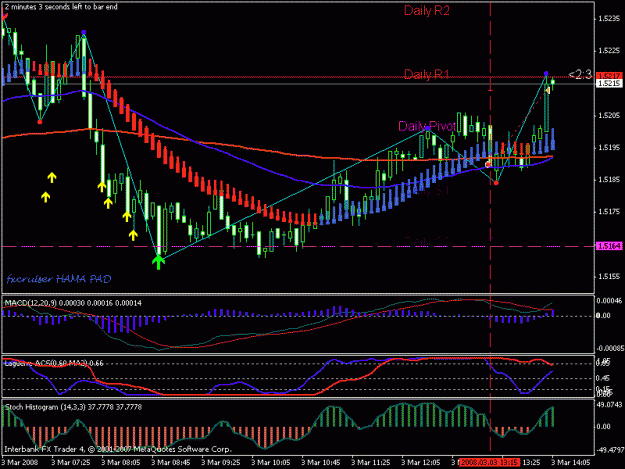Click the magenta 1.5164 price tag
This screenshot has height=469, width=625.
click(609, 246)
